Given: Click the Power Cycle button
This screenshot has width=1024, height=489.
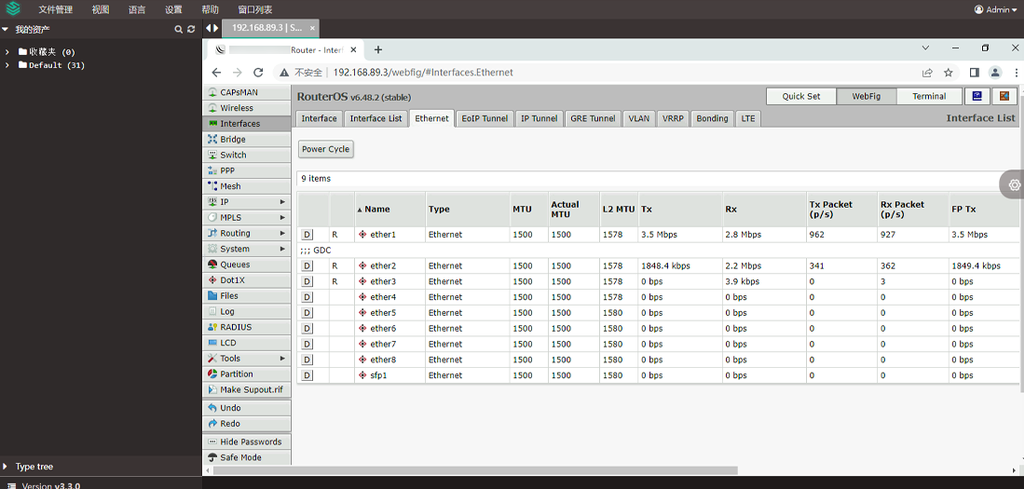Looking at the screenshot, I should coord(326,149).
